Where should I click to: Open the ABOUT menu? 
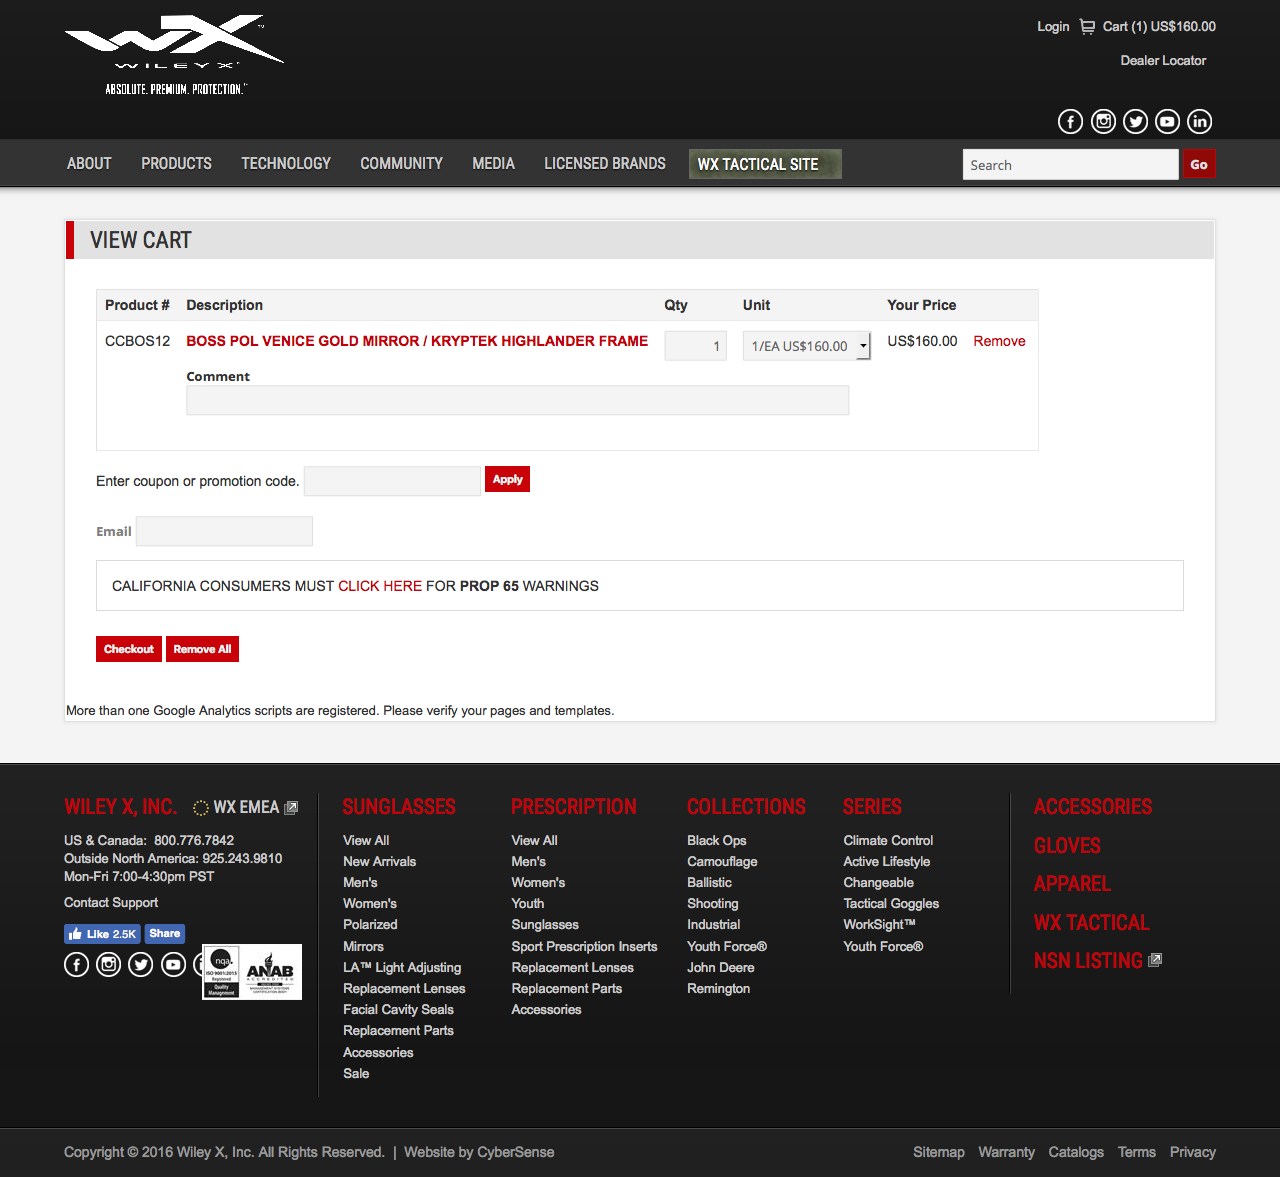click(89, 164)
